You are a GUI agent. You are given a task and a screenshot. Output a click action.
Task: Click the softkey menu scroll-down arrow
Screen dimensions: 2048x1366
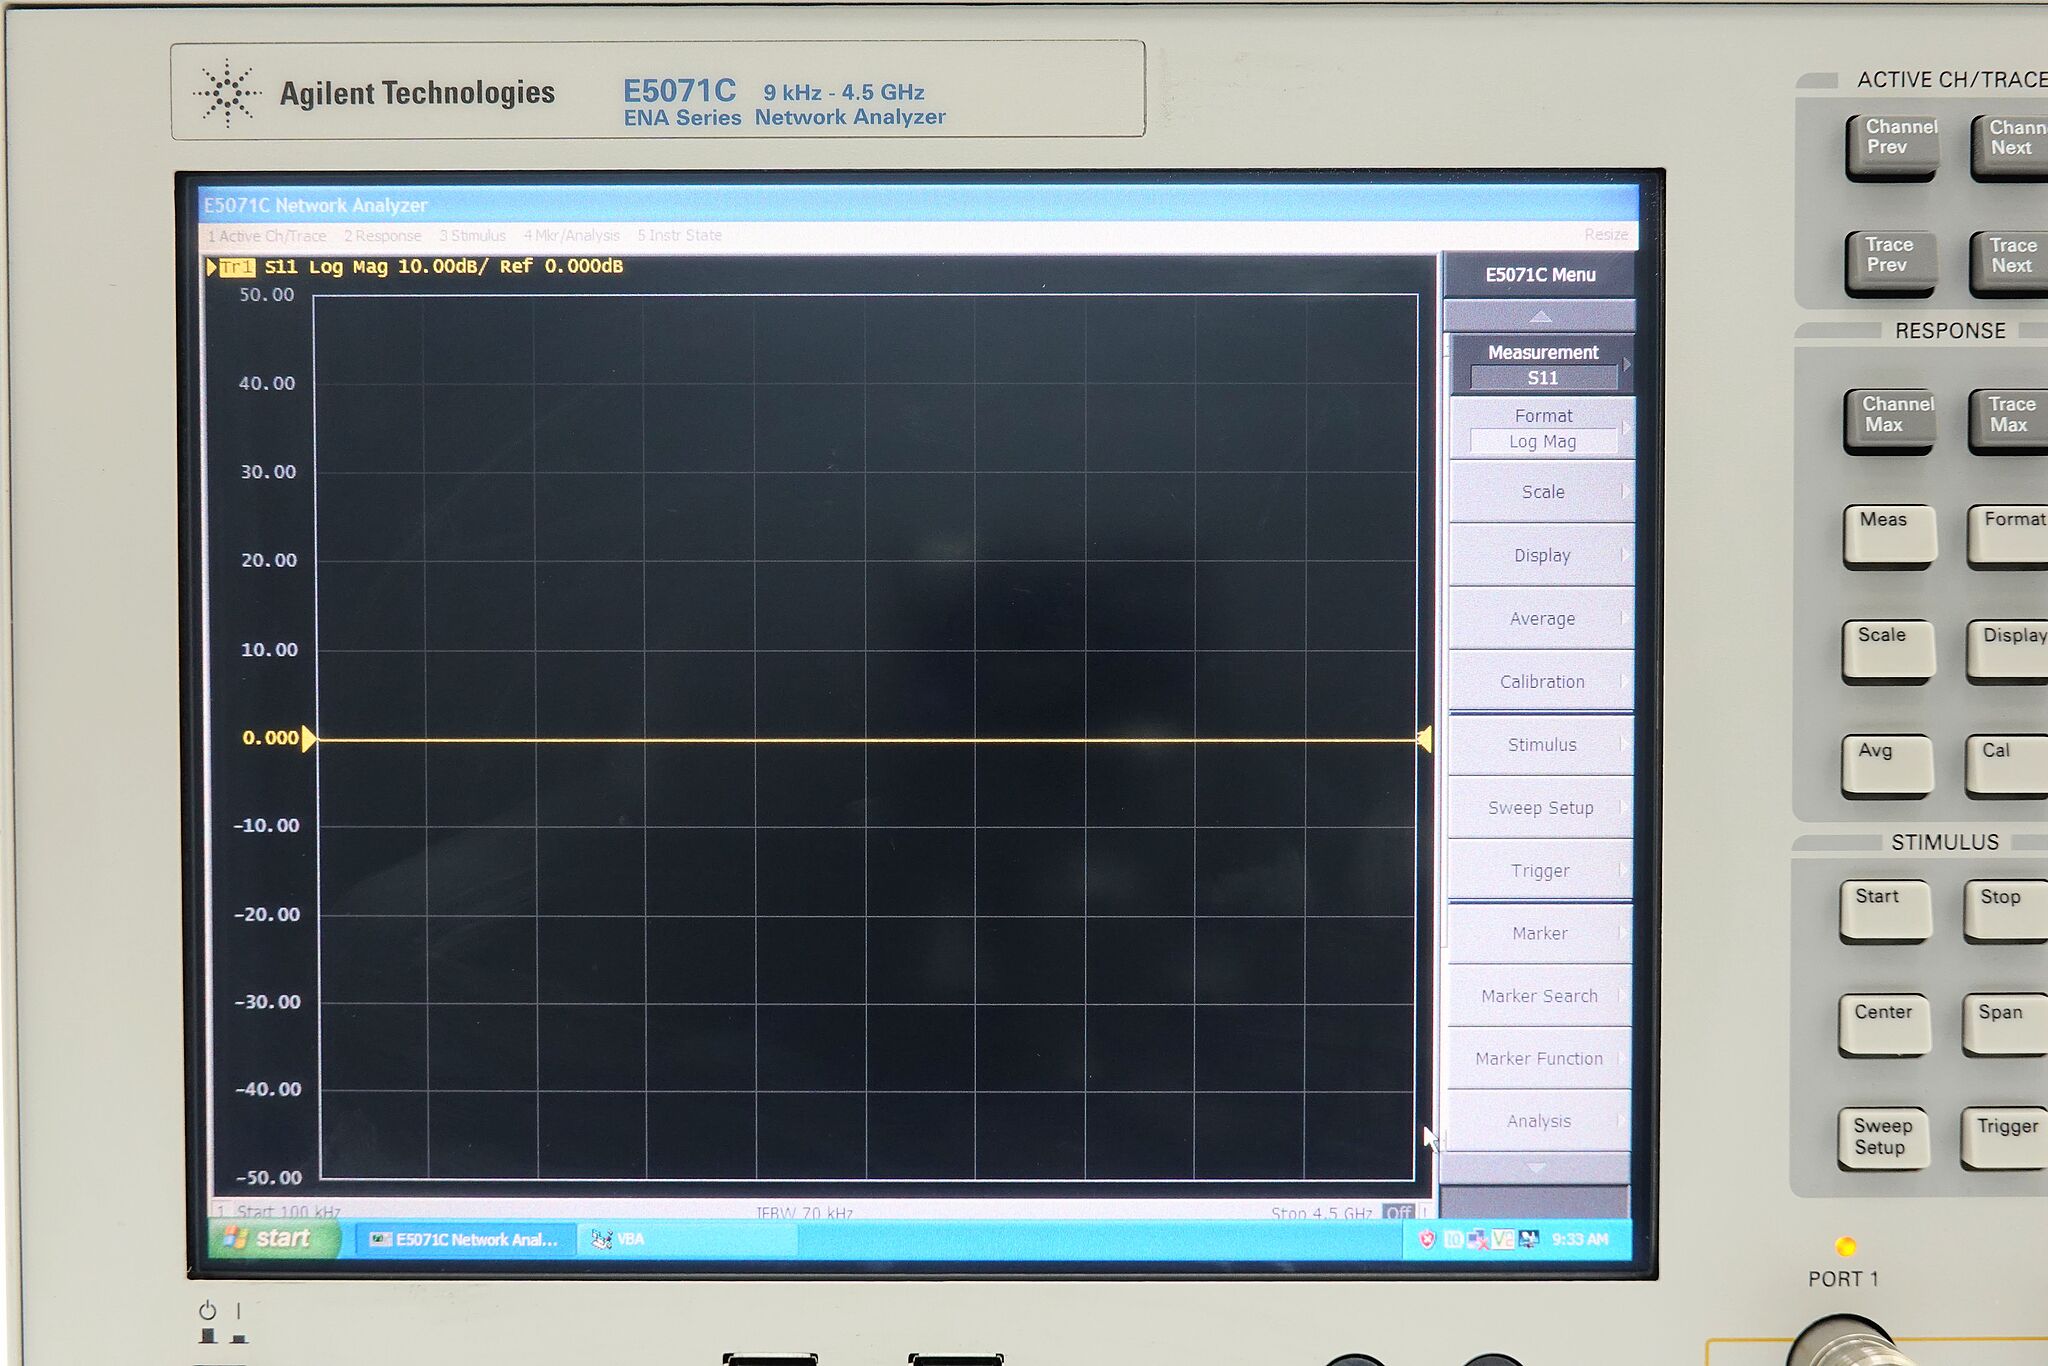pyautogui.click(x=1536, y=1167)
